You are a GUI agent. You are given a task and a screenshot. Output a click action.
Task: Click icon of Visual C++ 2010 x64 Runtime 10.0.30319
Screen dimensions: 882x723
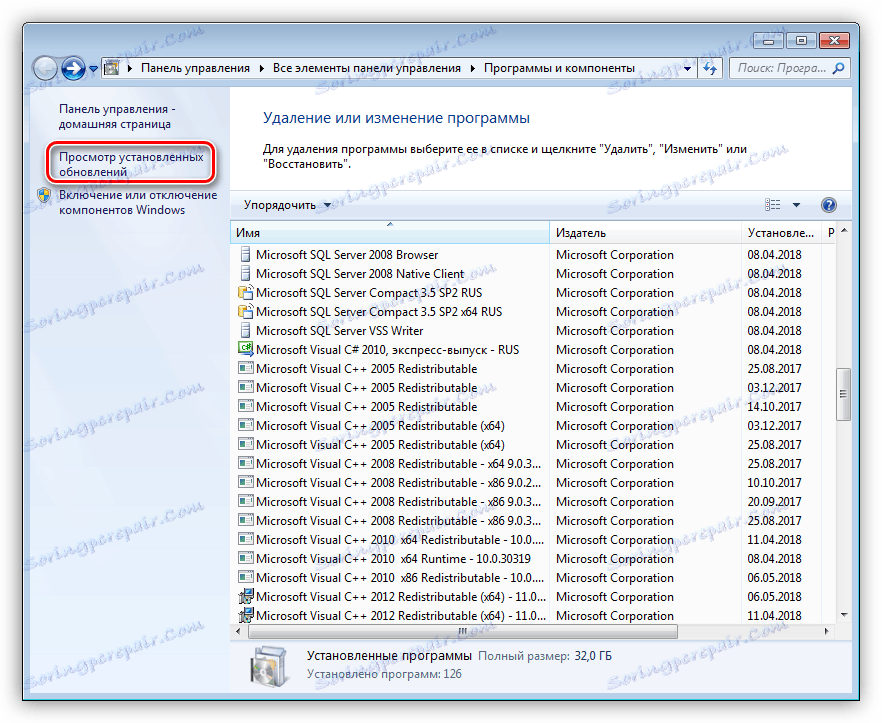[x=246, y=558]
